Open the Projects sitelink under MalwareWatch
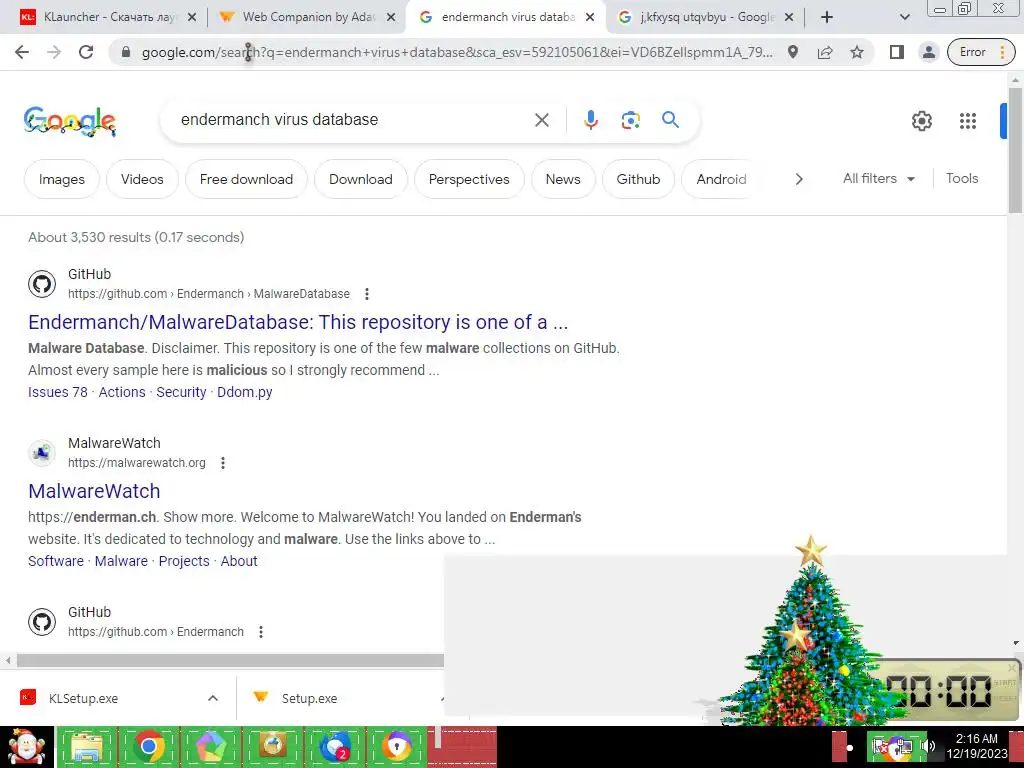Screen dimensions: 1024x768 tap(184, 561)
